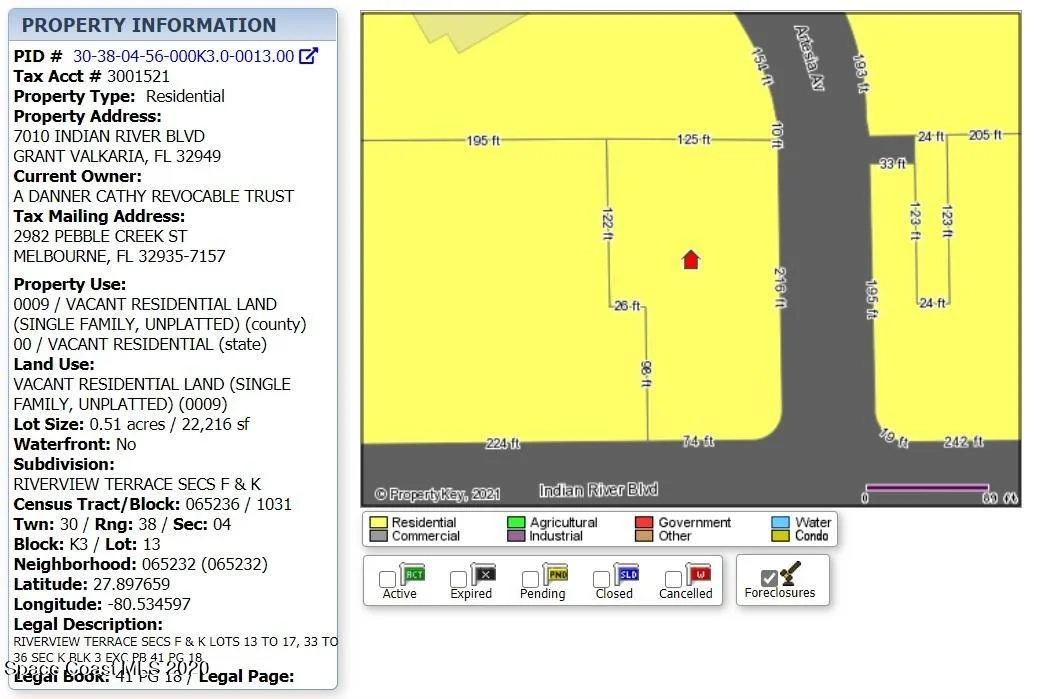This screenshot has height=699, width=1037.
Task: Click the map scale bar
Action: point(927,488)
